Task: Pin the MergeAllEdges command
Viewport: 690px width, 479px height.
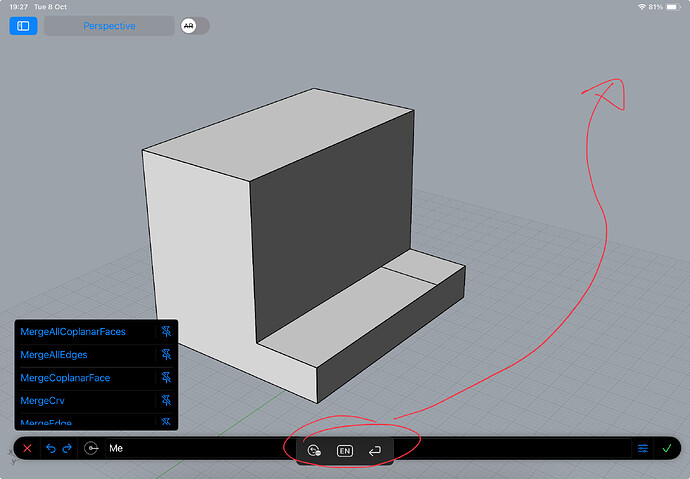Action: coord(166,355)
